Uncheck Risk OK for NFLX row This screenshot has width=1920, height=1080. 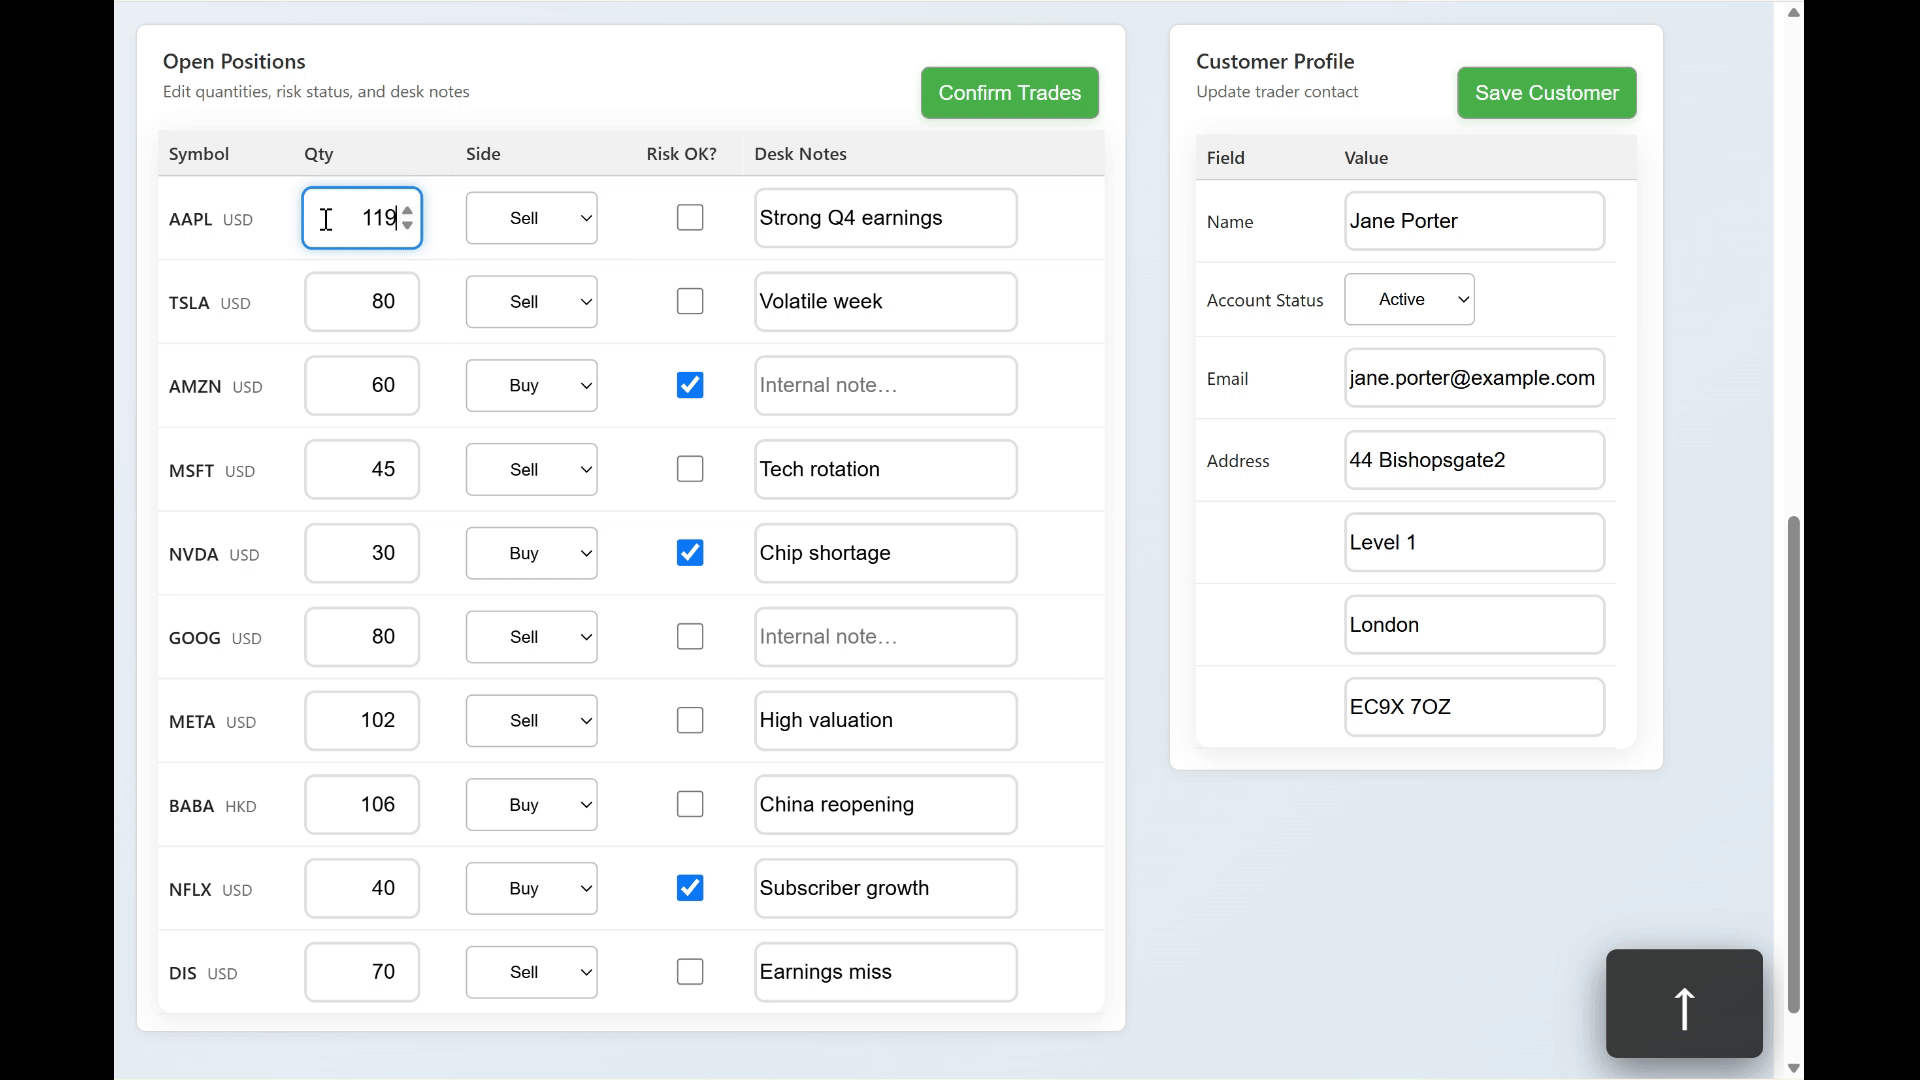point(690,888)
